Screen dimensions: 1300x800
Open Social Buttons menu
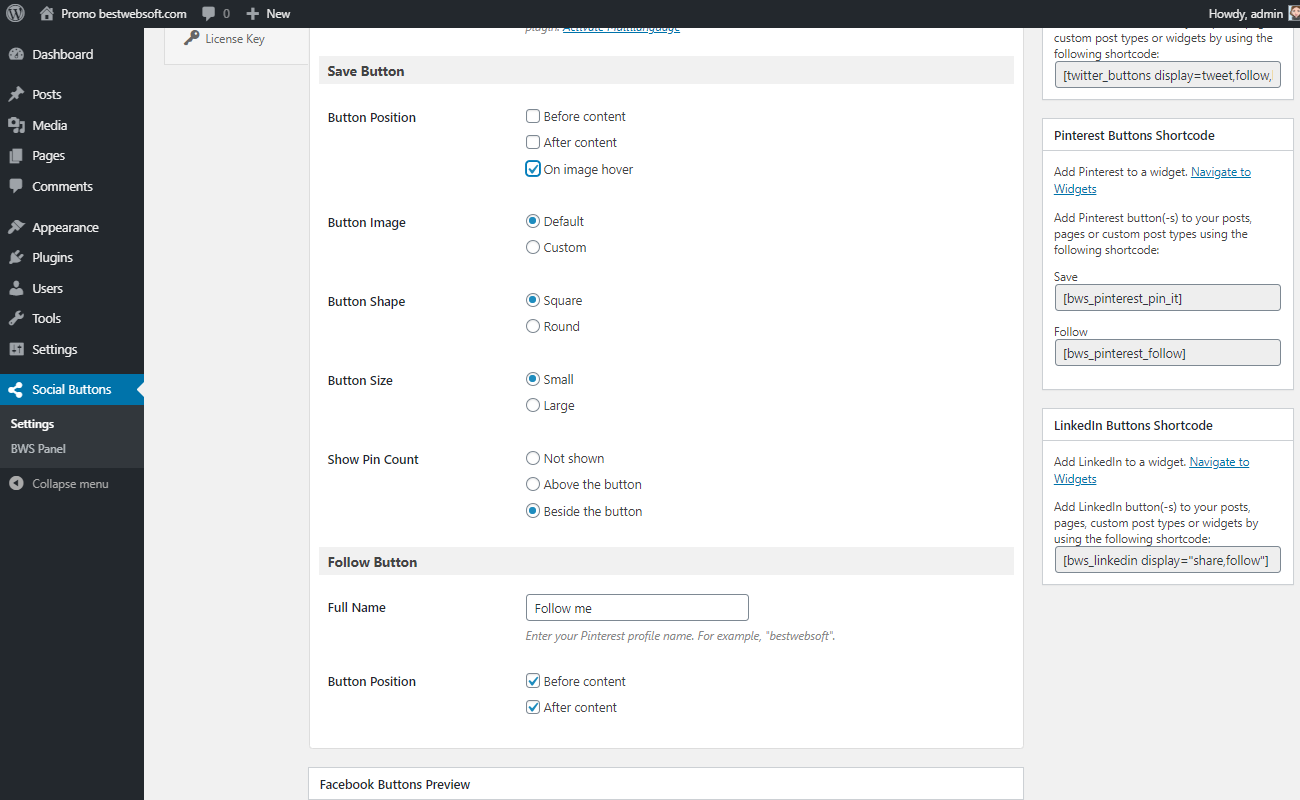72,390
